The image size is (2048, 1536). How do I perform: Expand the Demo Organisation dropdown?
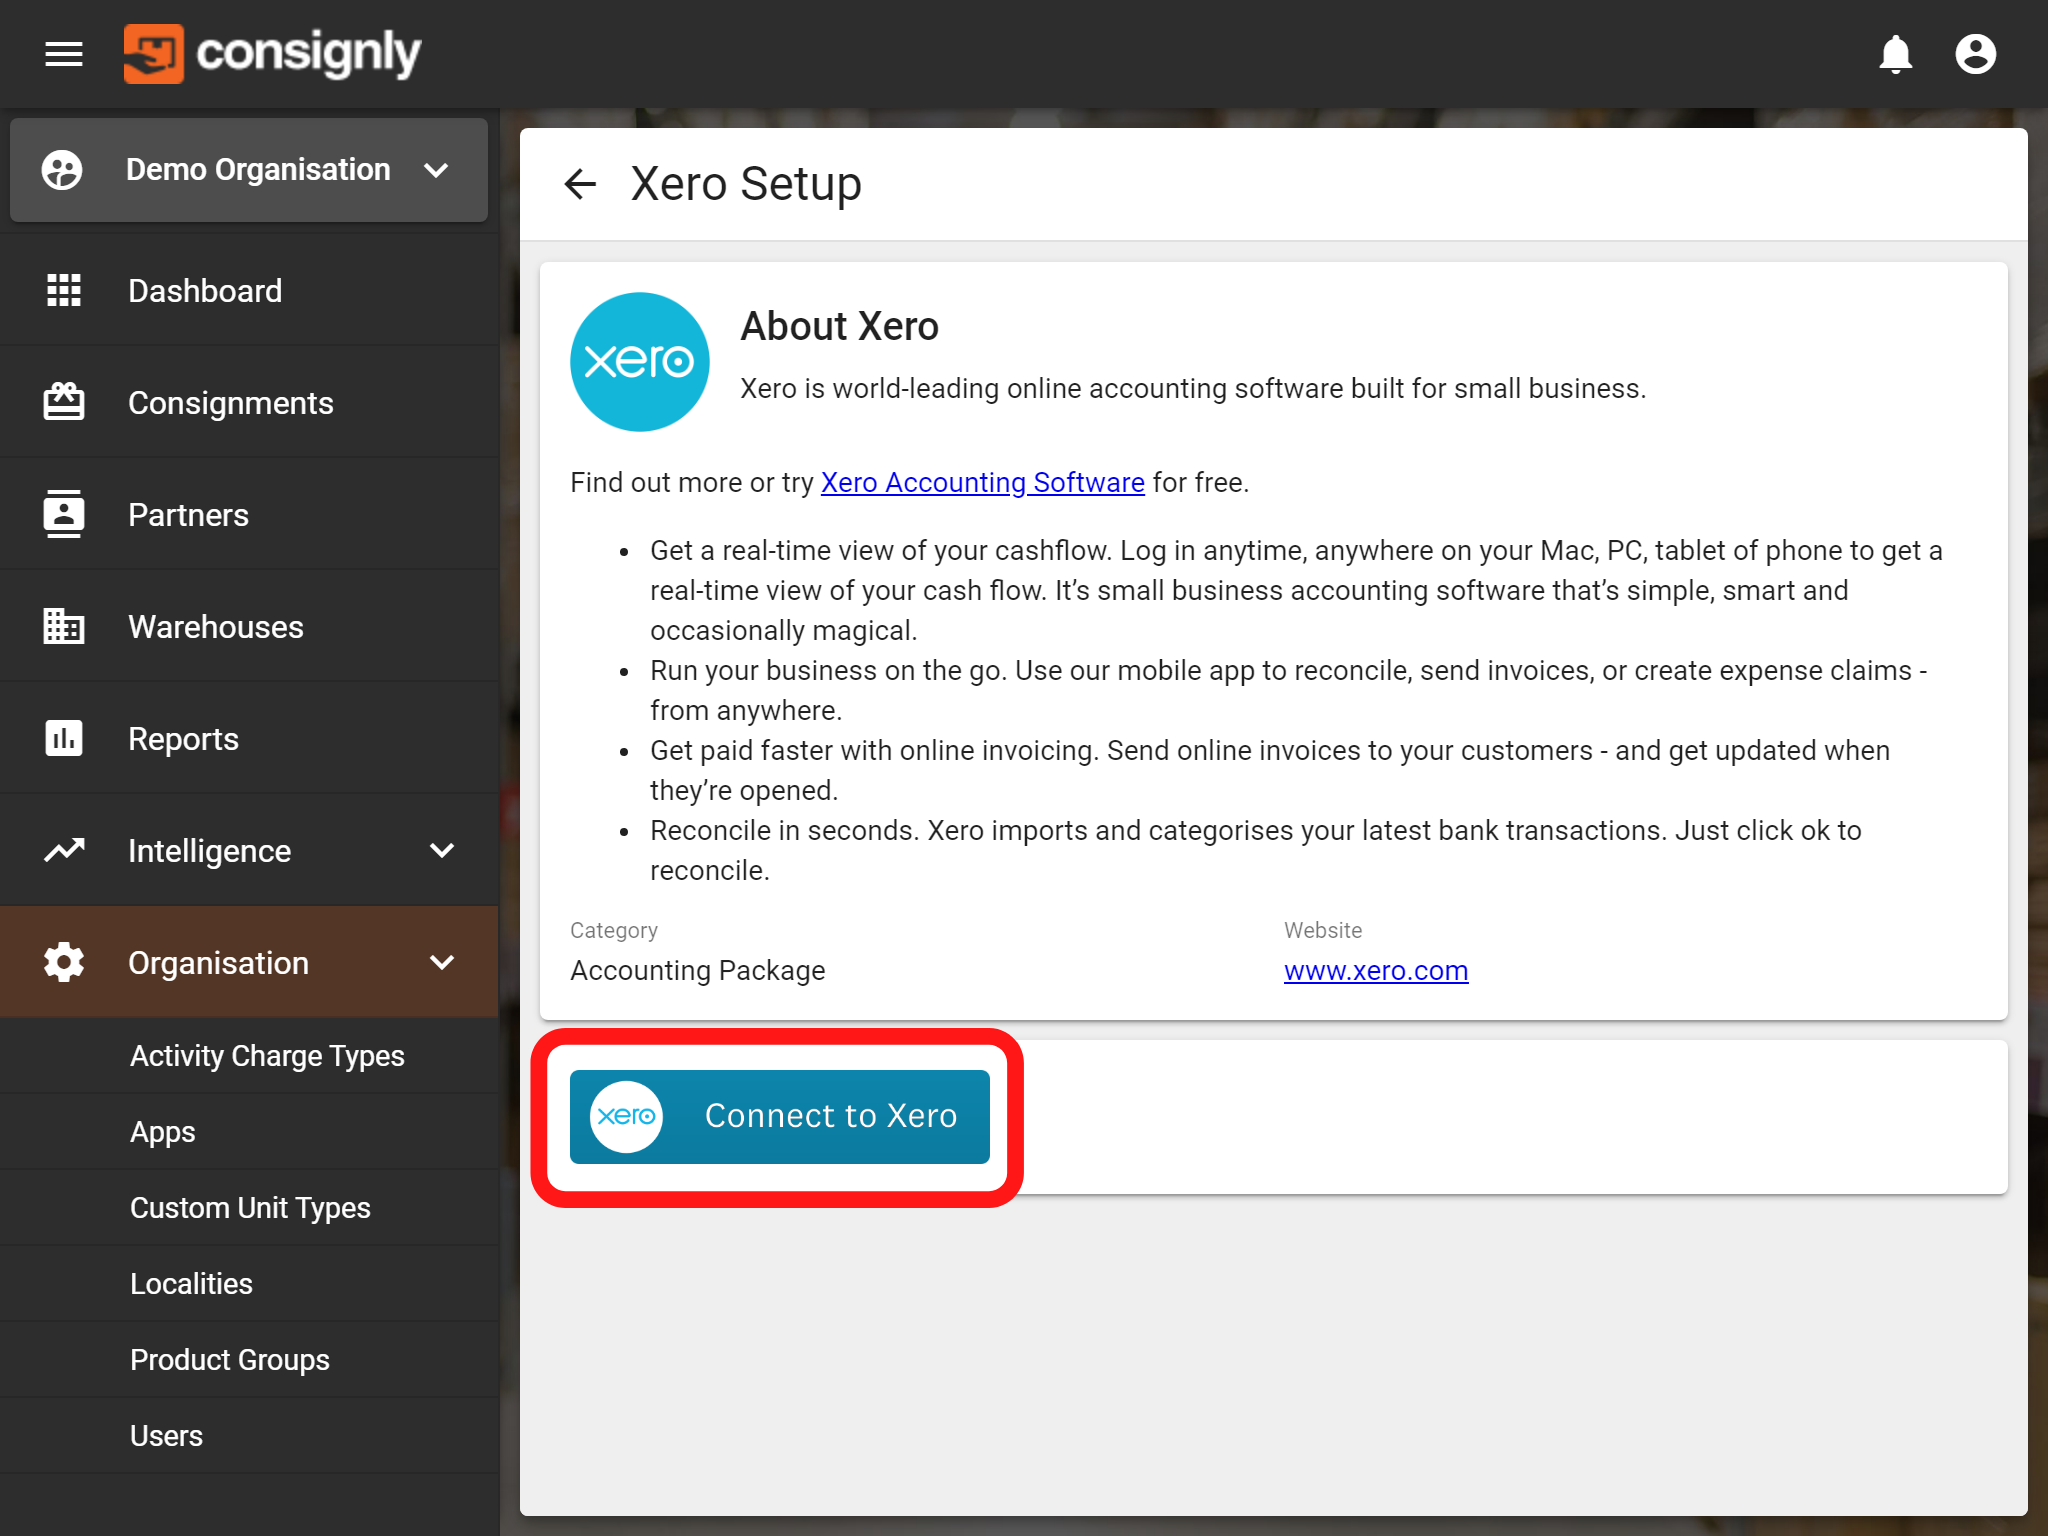(x=436, y=170)
